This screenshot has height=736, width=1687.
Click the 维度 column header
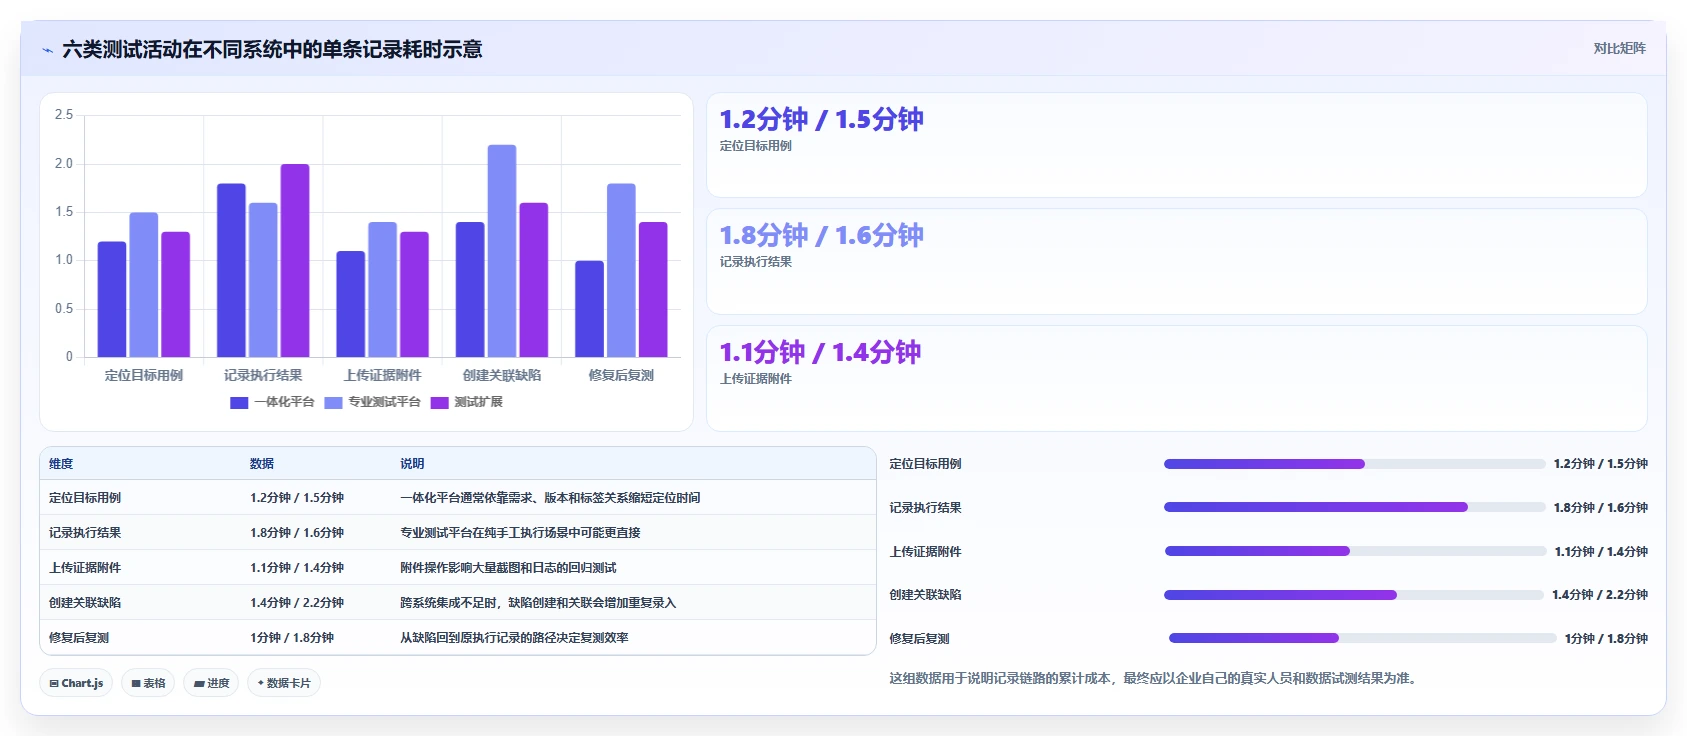61,464
